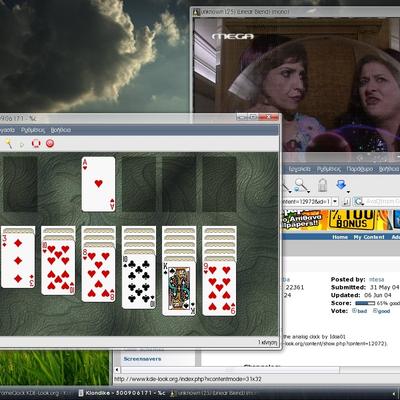Click the go arrow icon beside address bar
Screen dimensions: 400x400
(x=346, y=201)
